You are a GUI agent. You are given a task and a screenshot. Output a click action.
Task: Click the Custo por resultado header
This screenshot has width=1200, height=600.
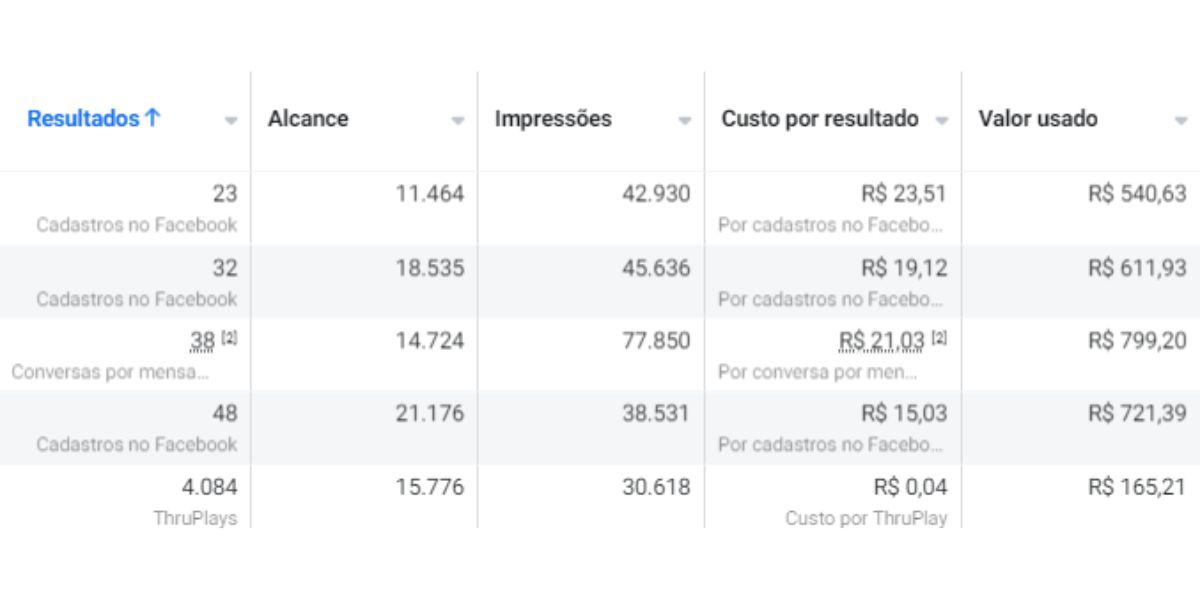click(820, 119)
